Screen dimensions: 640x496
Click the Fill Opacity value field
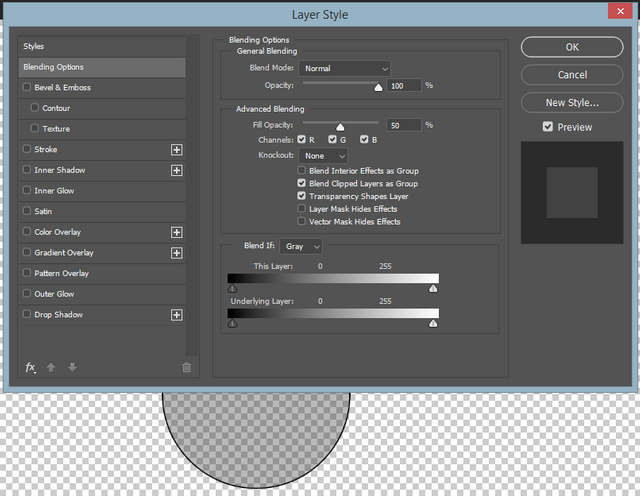[x=404, y=125]
